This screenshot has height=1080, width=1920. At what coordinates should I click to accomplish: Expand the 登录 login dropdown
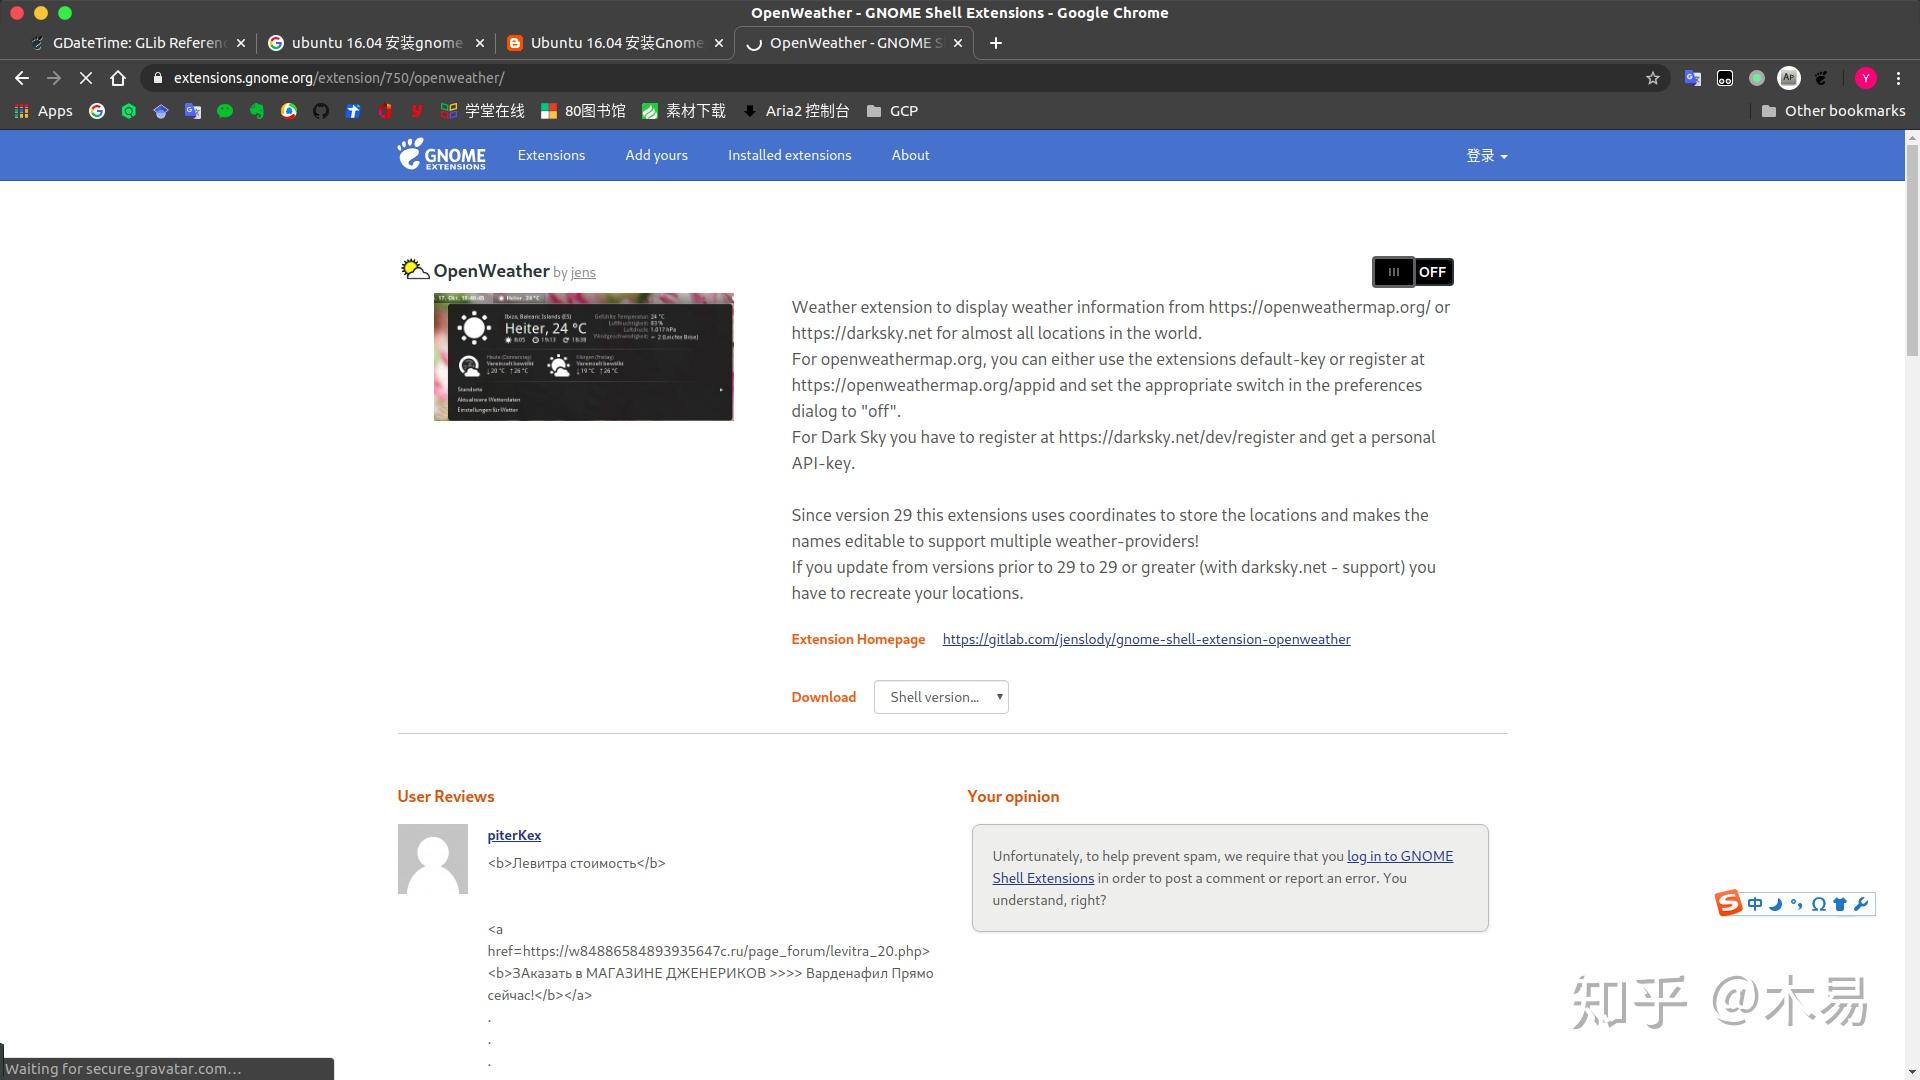coord(1487,156)
